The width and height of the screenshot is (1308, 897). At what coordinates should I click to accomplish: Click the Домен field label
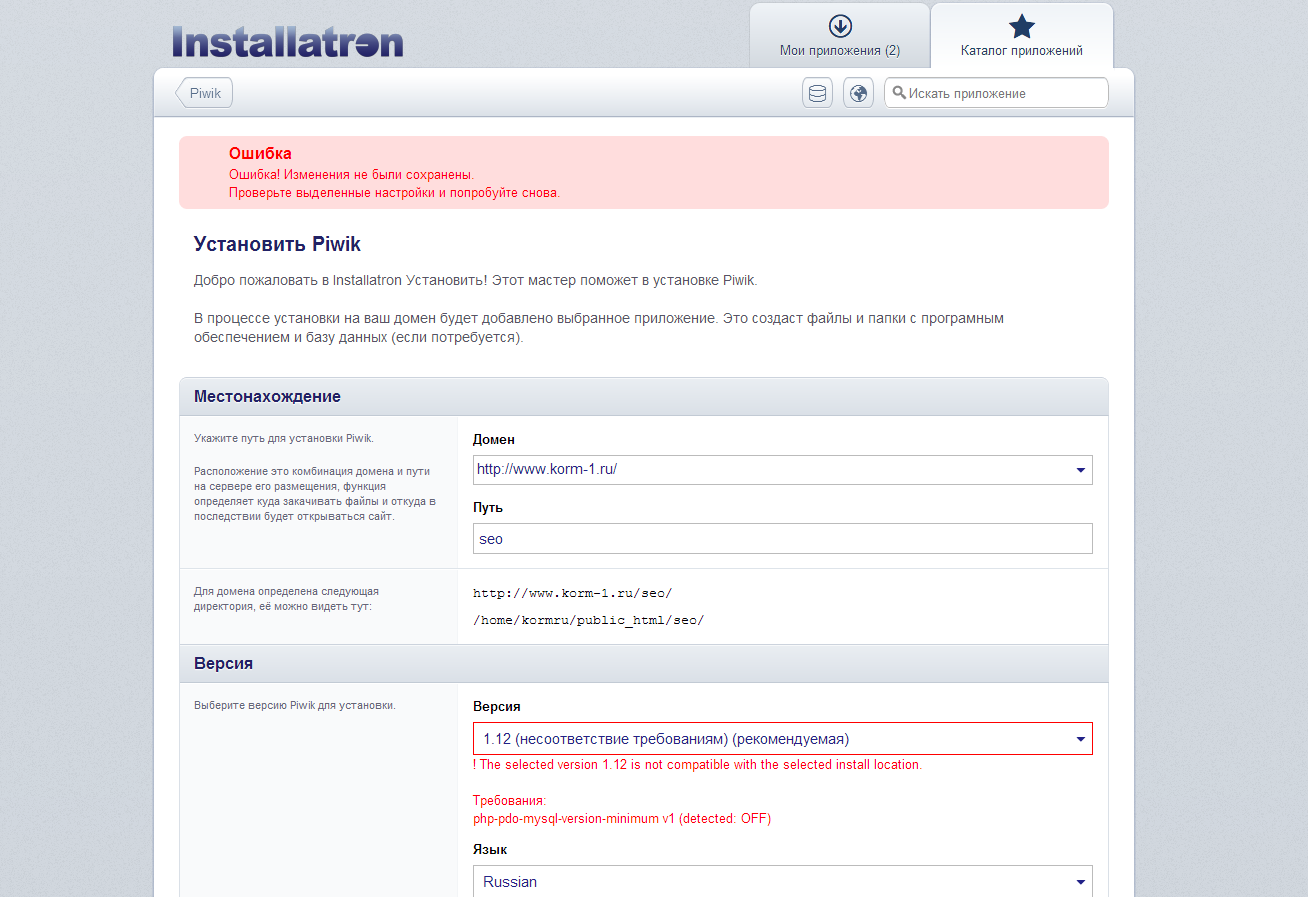tap(494, 440)
